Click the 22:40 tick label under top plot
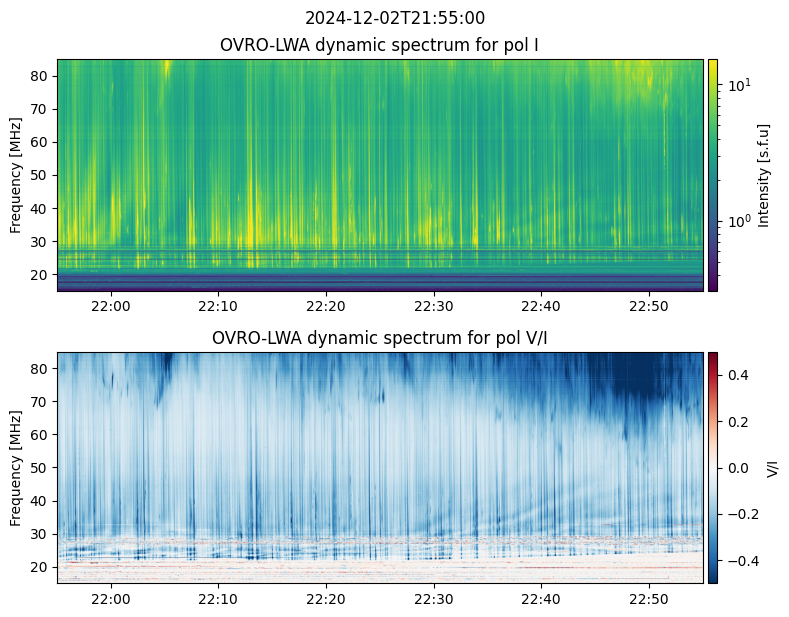789x617 pixels. 541,306
